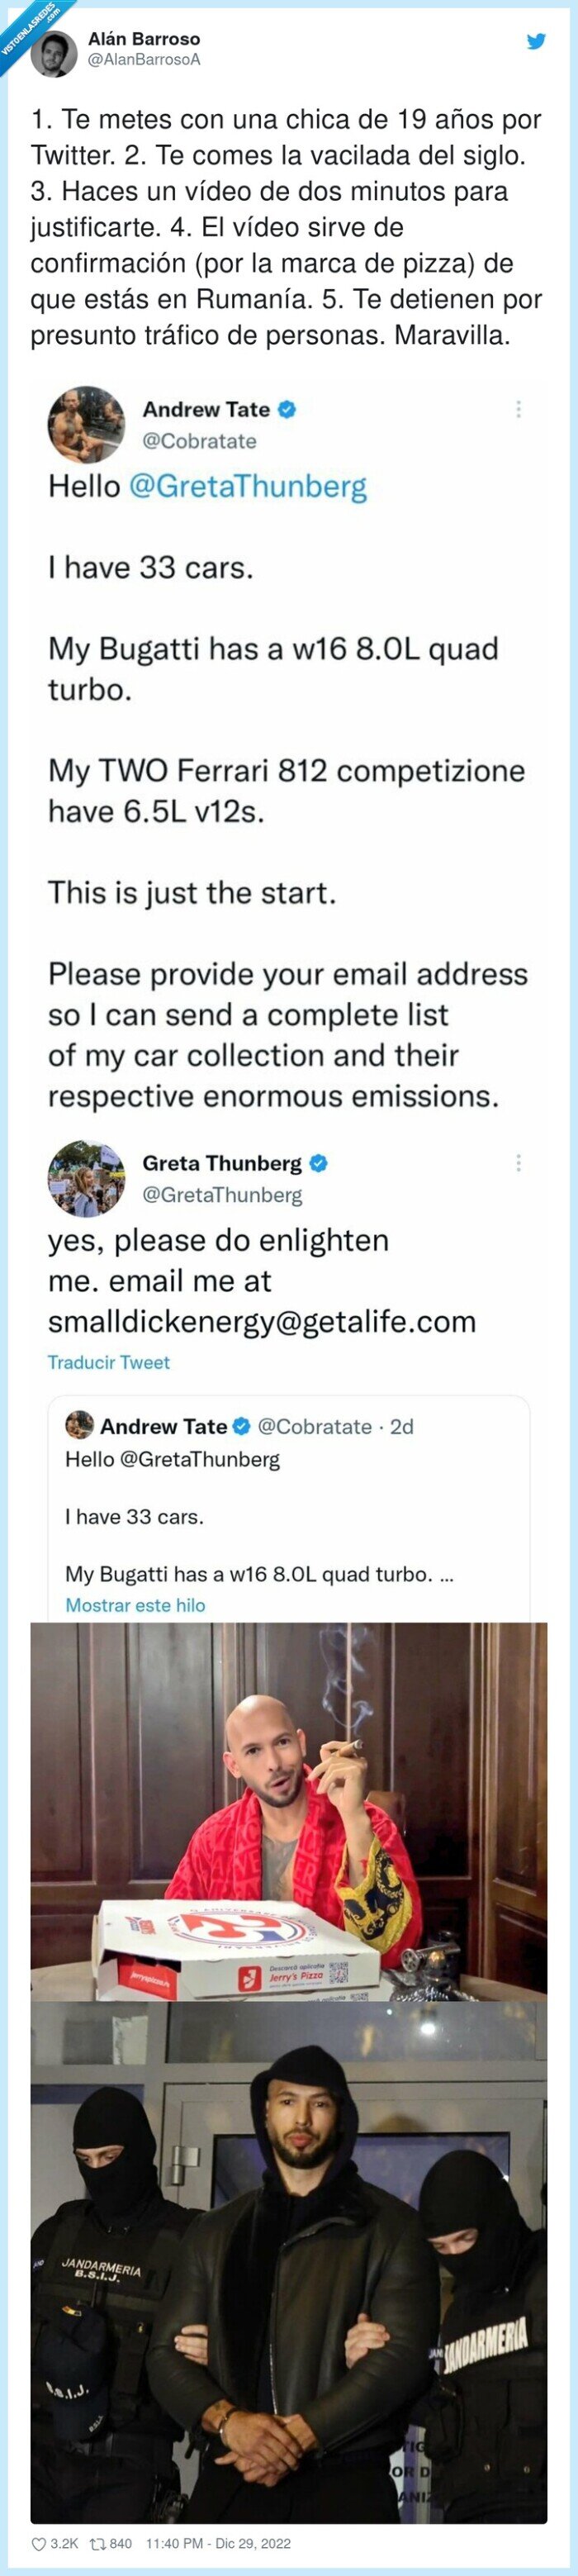Open the three-dot menu on Andrew Tate's tweet

pyautogui.click(x=518, y=409)
